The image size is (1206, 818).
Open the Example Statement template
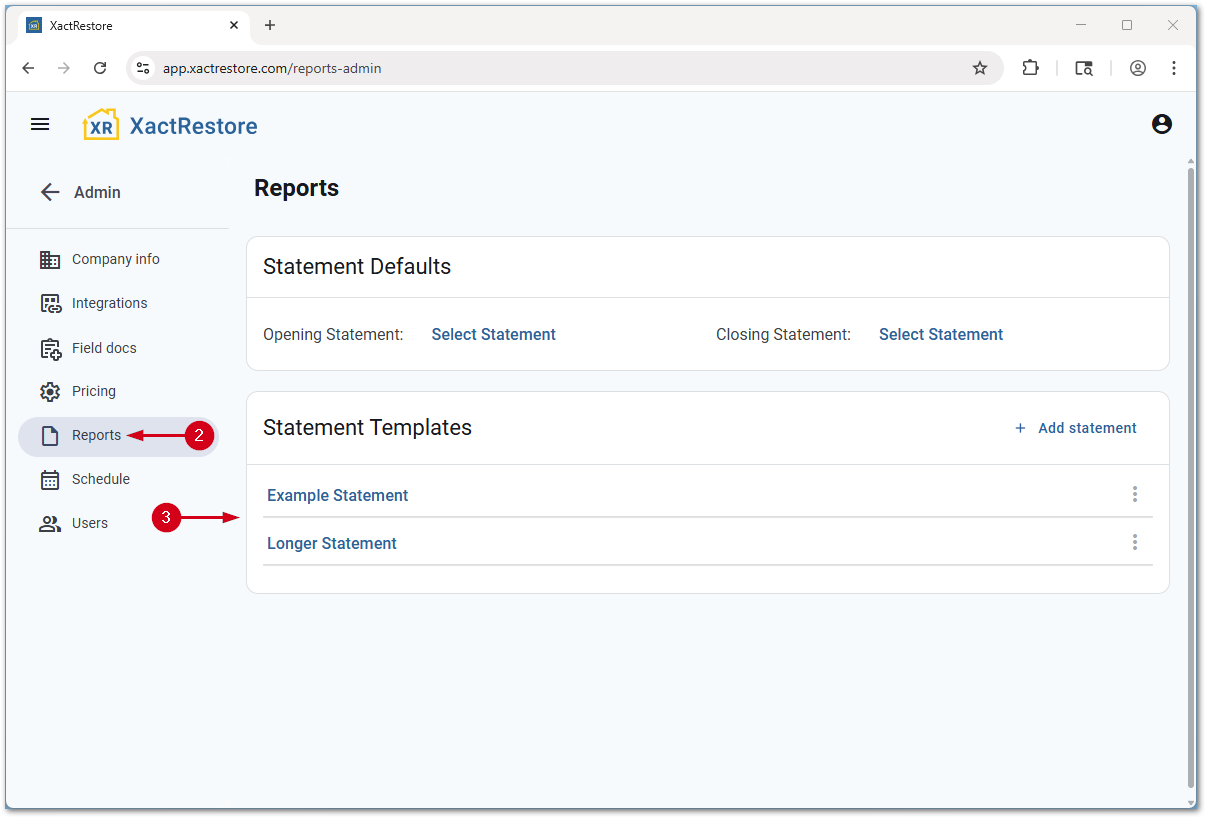337,495
